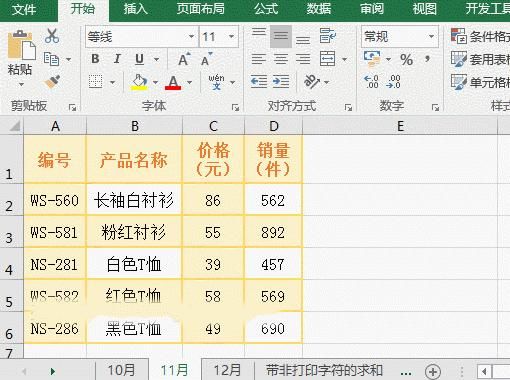The width and height of the screenshot is (510, 380).
Task: Open the 10月 sheet tab
Action: point(121,370)
